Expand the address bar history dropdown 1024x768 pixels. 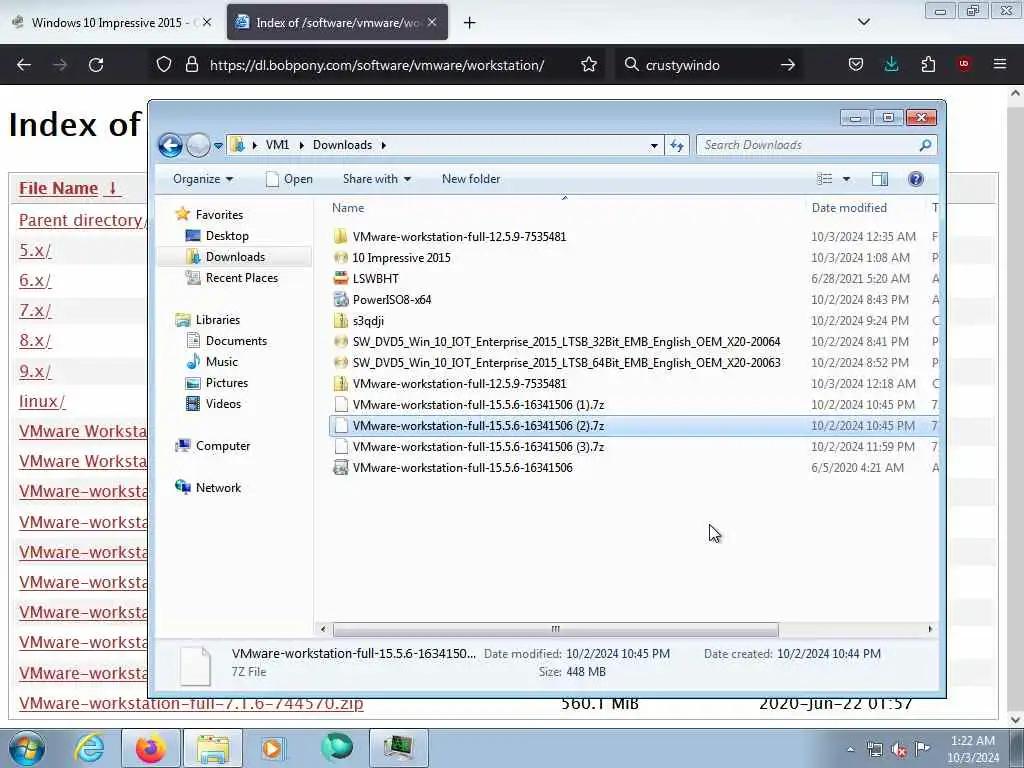(654, 146)
